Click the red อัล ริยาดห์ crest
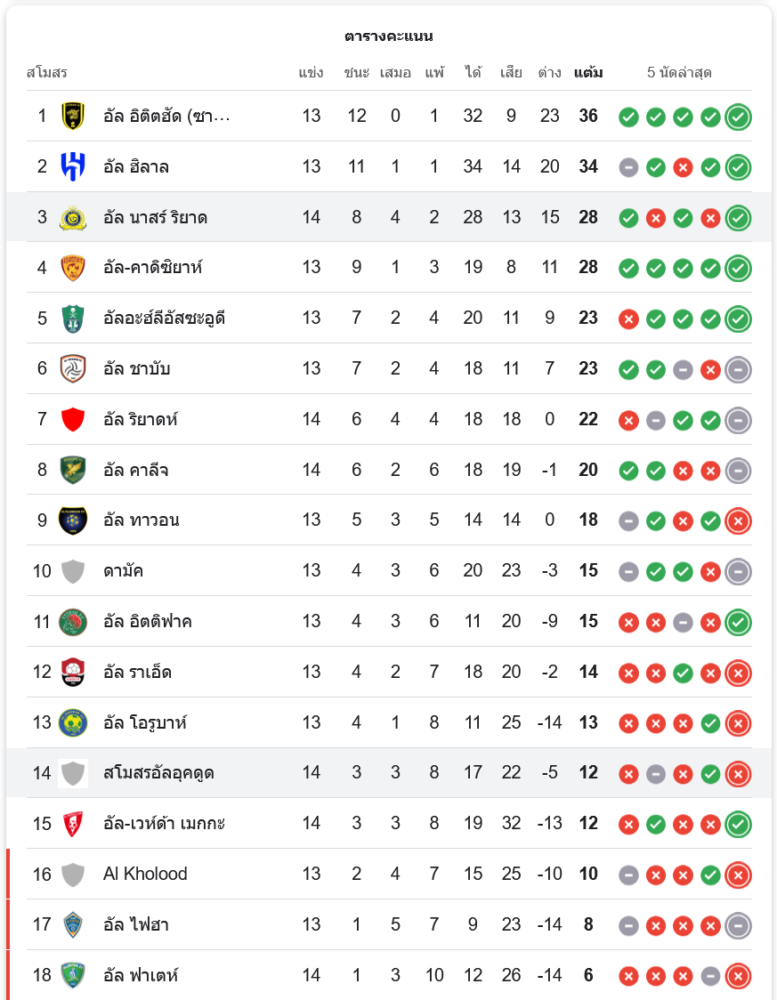777x1000 pixels. coord(73,419)
